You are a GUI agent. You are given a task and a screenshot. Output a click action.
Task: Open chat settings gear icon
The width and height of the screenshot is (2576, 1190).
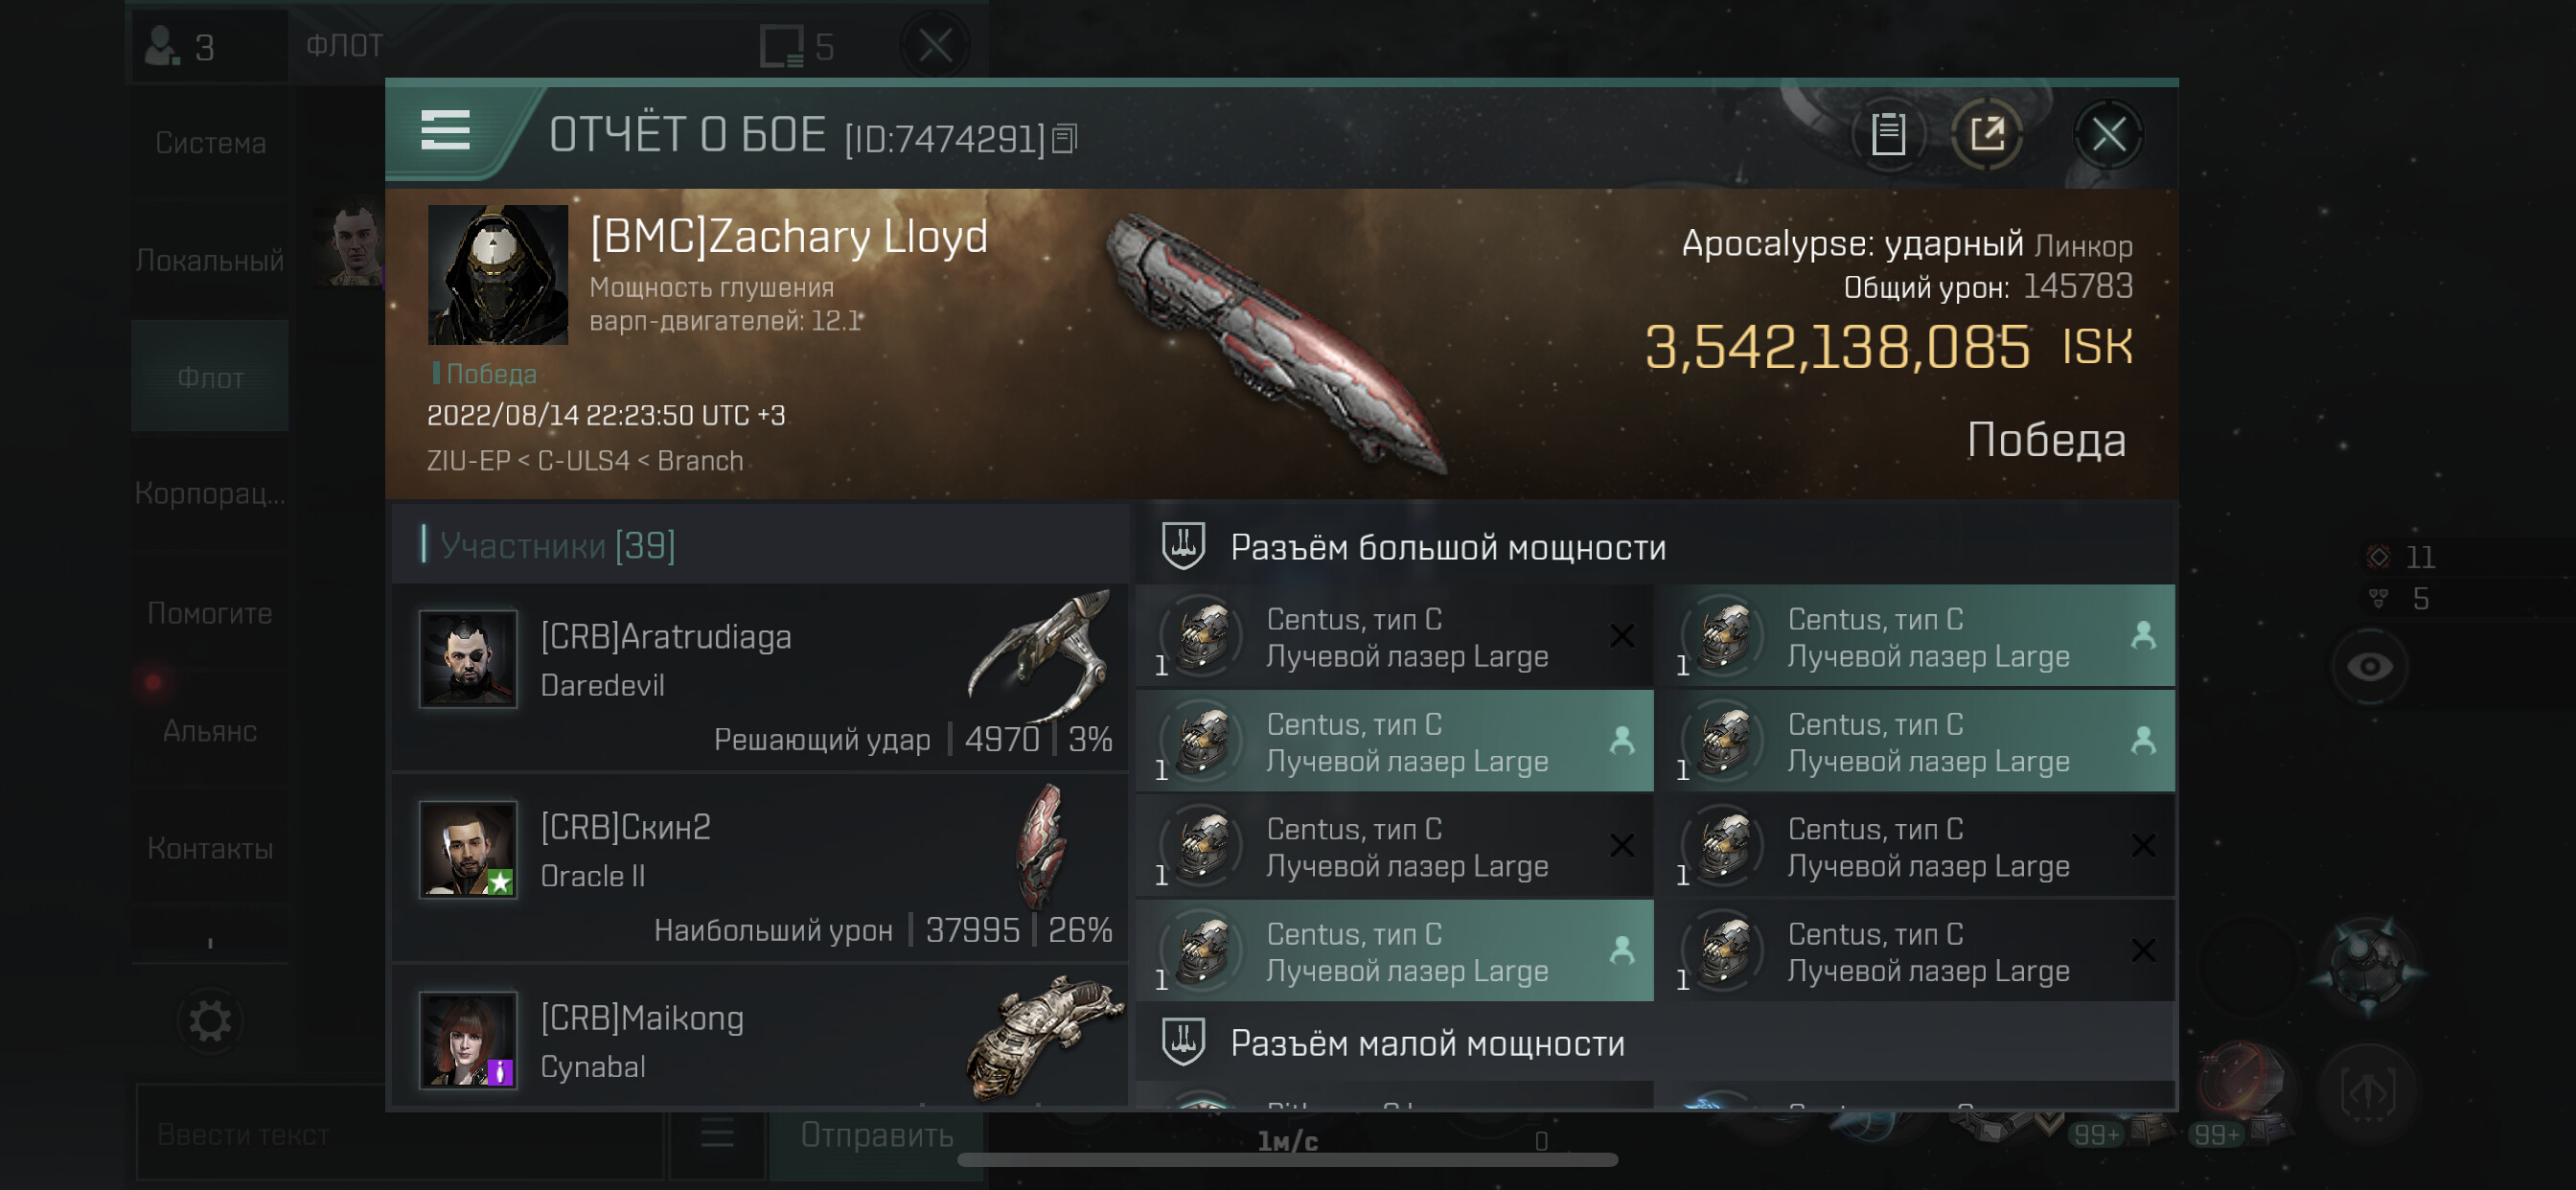[210, 1020]
